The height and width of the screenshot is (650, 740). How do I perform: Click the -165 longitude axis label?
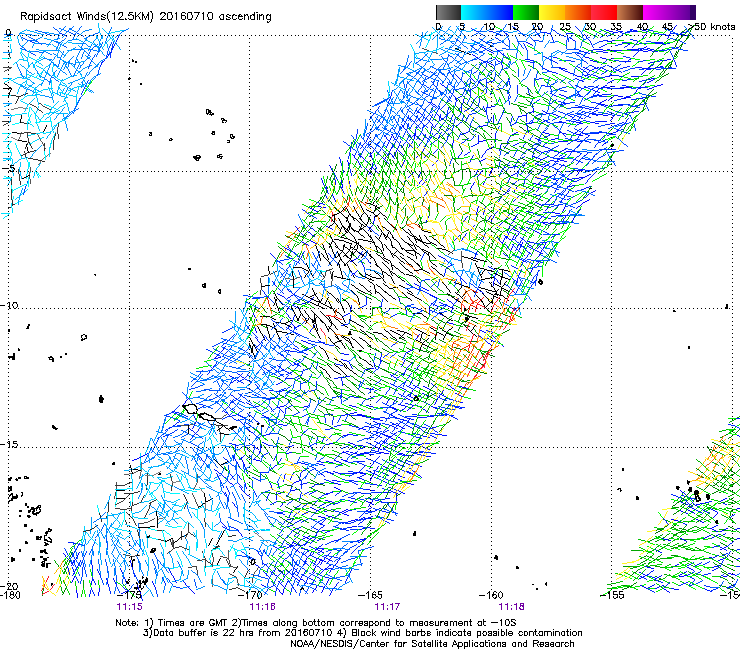coord(370,595)
